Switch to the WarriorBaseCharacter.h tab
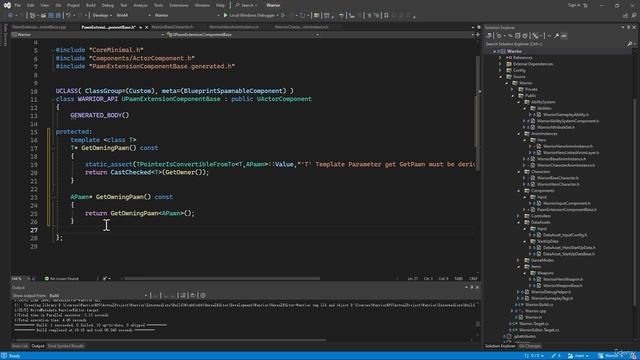The height and width of the screenshot is (360, 640). click(173, 27)
